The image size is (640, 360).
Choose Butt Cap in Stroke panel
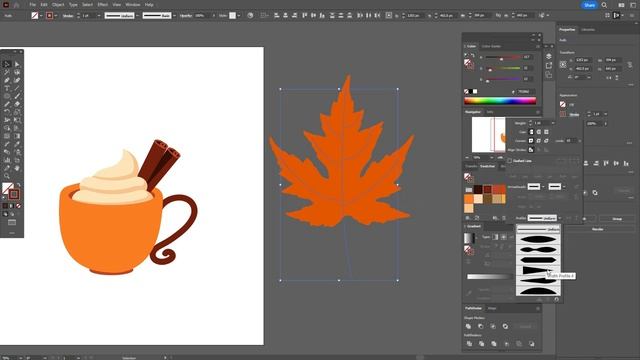[531, 132]
